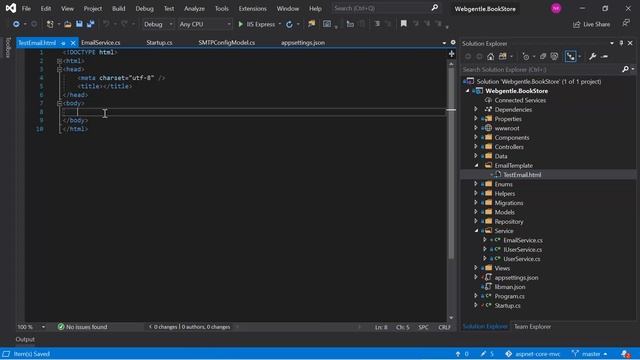Image resolution: width=640 pixels, height=360 pixels.
Task: Click the No issues found indicator
Action: (82, 327)
